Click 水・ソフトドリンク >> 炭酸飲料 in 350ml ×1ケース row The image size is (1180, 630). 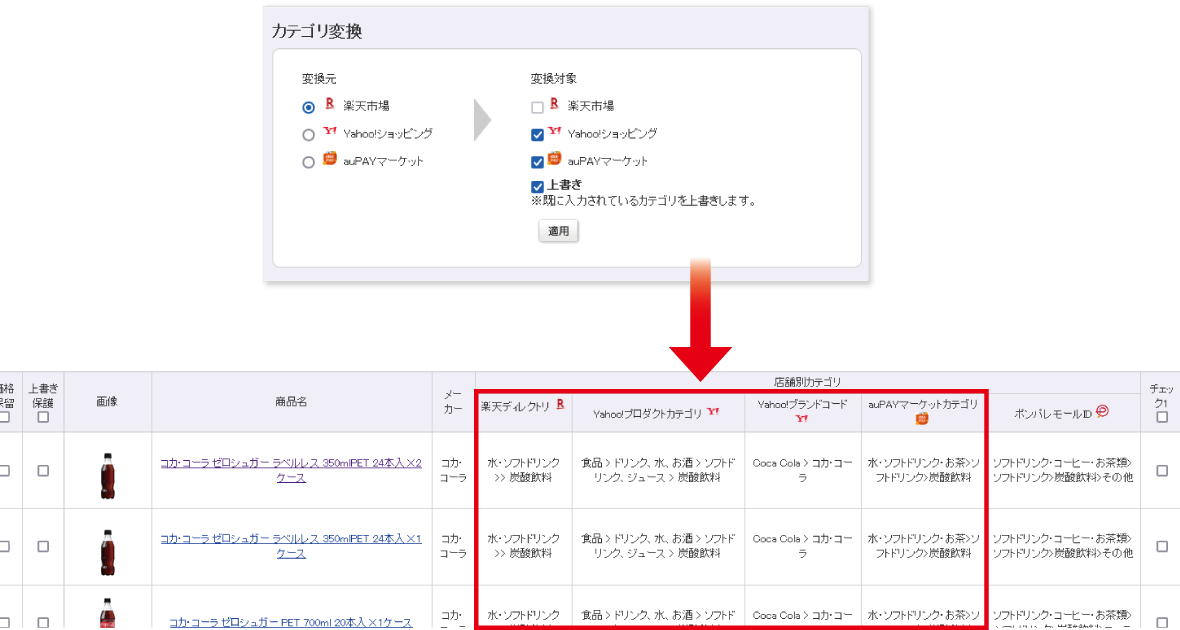tap(524, 546)
